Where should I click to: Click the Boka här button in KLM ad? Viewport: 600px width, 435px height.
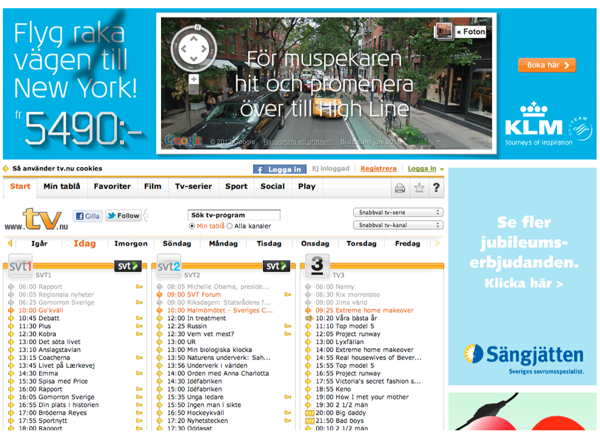pyautogui.click(x=547, y=65)
